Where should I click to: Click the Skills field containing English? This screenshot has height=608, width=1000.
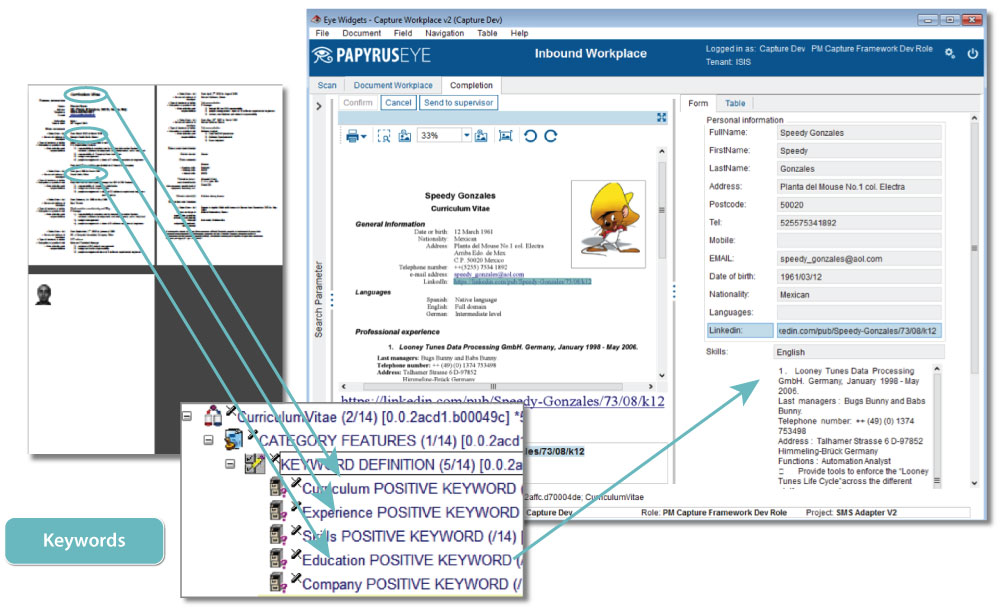[858, 352]
